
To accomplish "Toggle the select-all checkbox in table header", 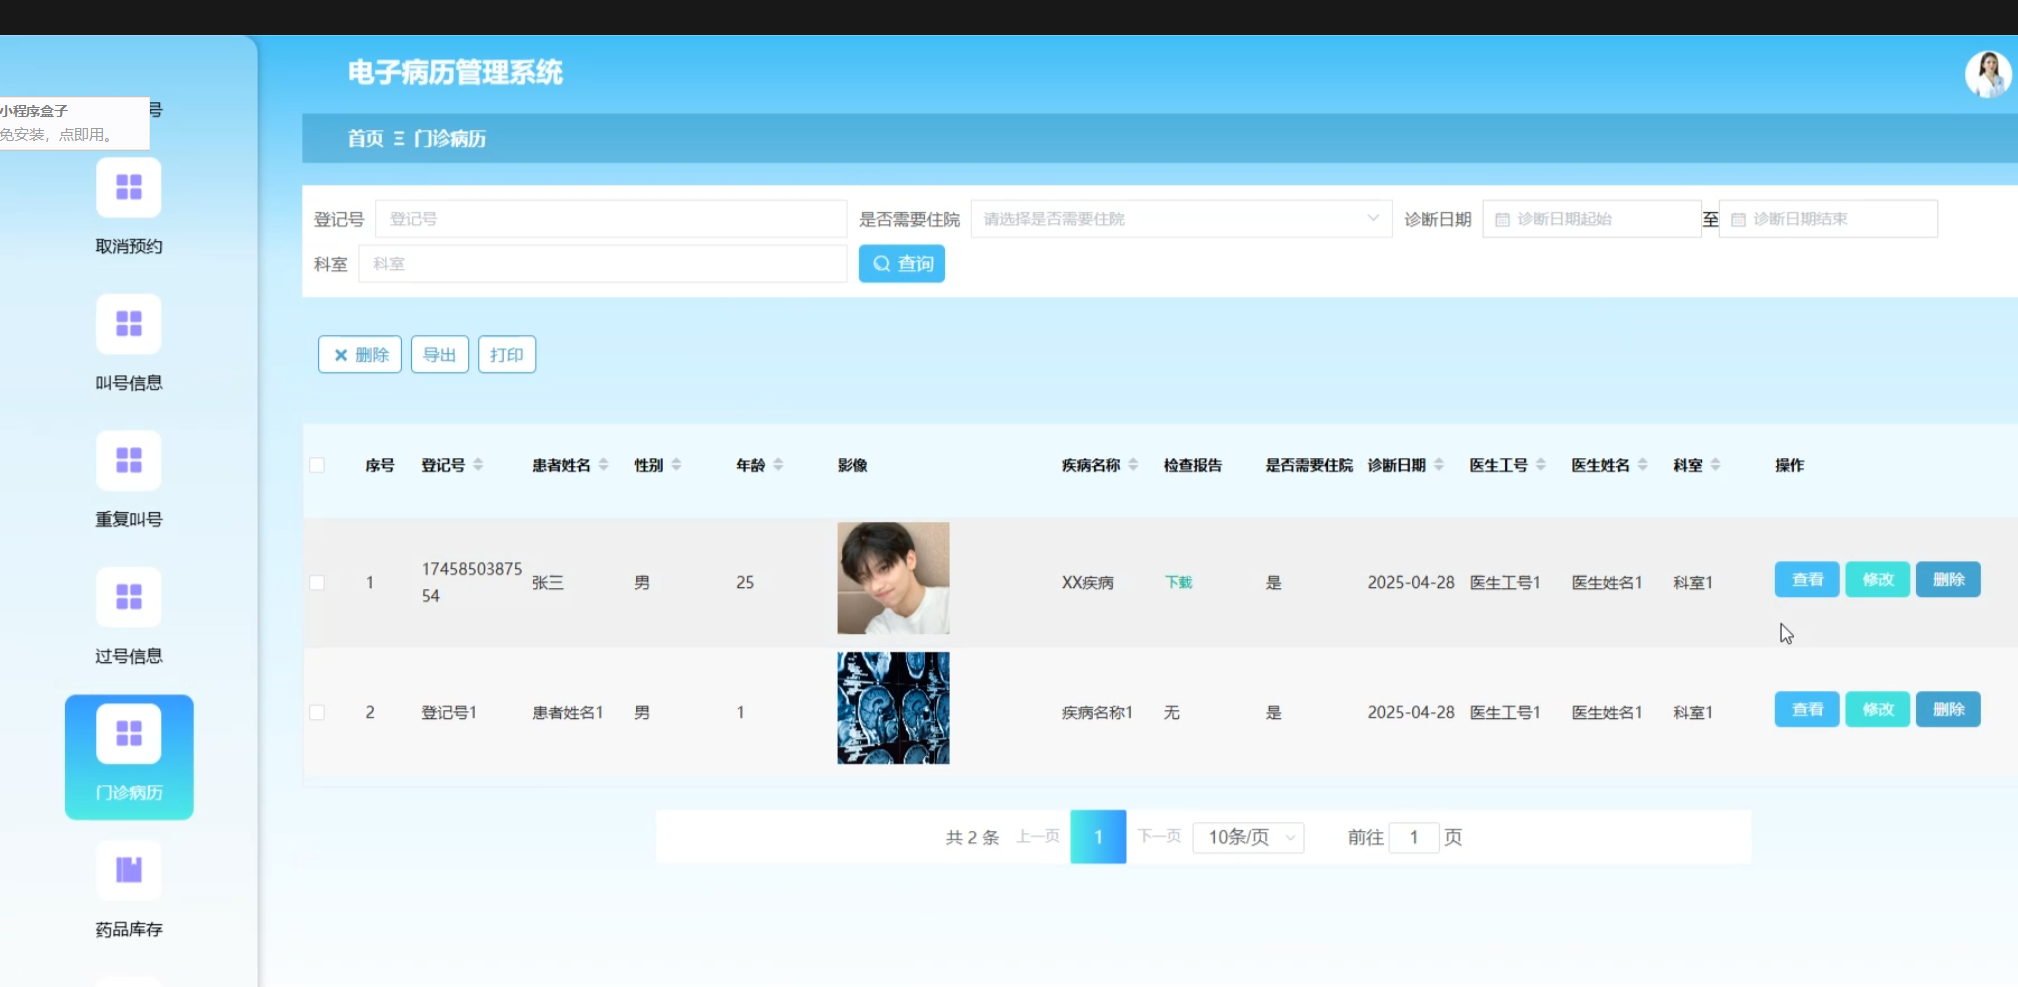I will [x=317, y=465].
